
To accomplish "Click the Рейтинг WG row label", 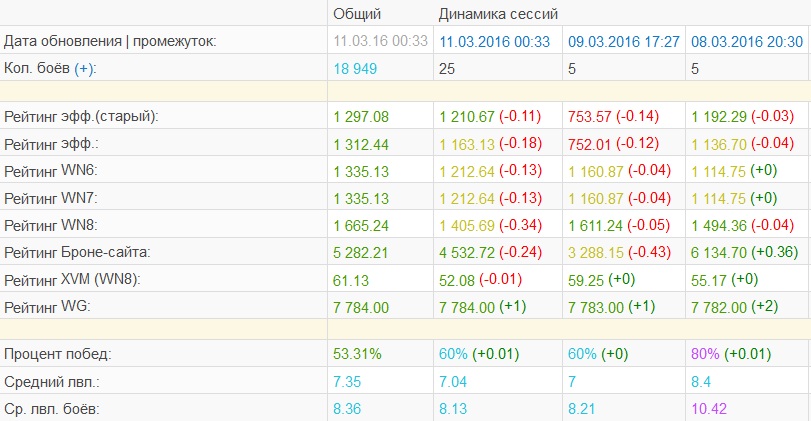I will pyautogui.click(x=47, y=307).
